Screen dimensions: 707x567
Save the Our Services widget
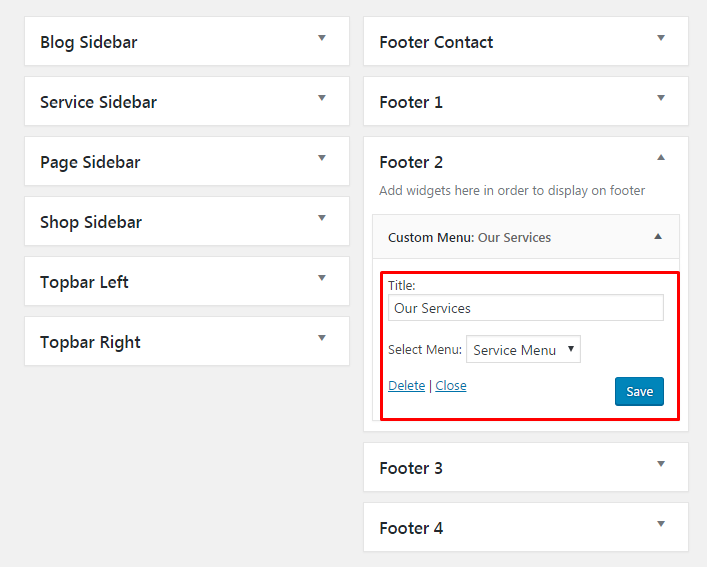[639, 391]
